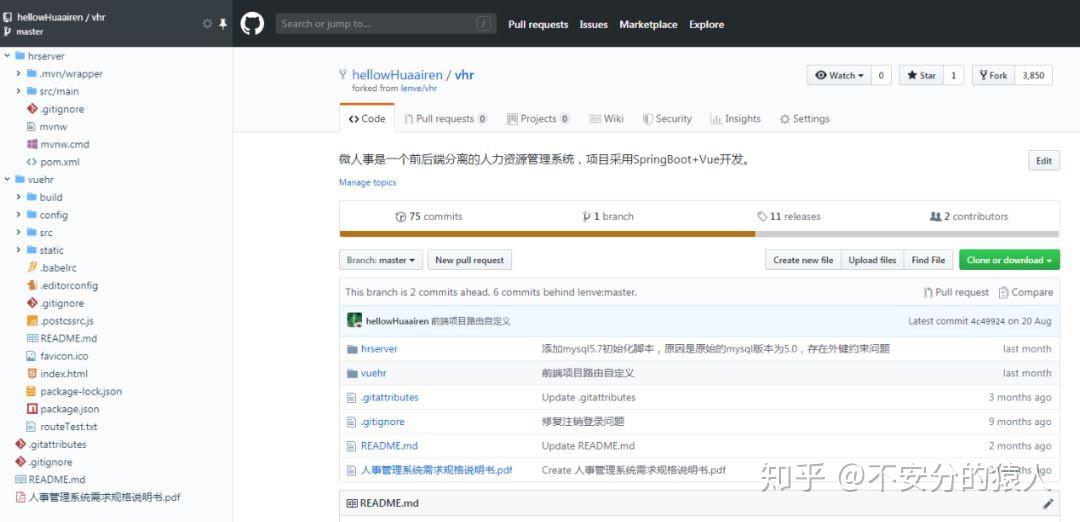This screenshot has height=522, width=1080.
Task: Focus the Search or jump to field
Action: click(386, 23)
